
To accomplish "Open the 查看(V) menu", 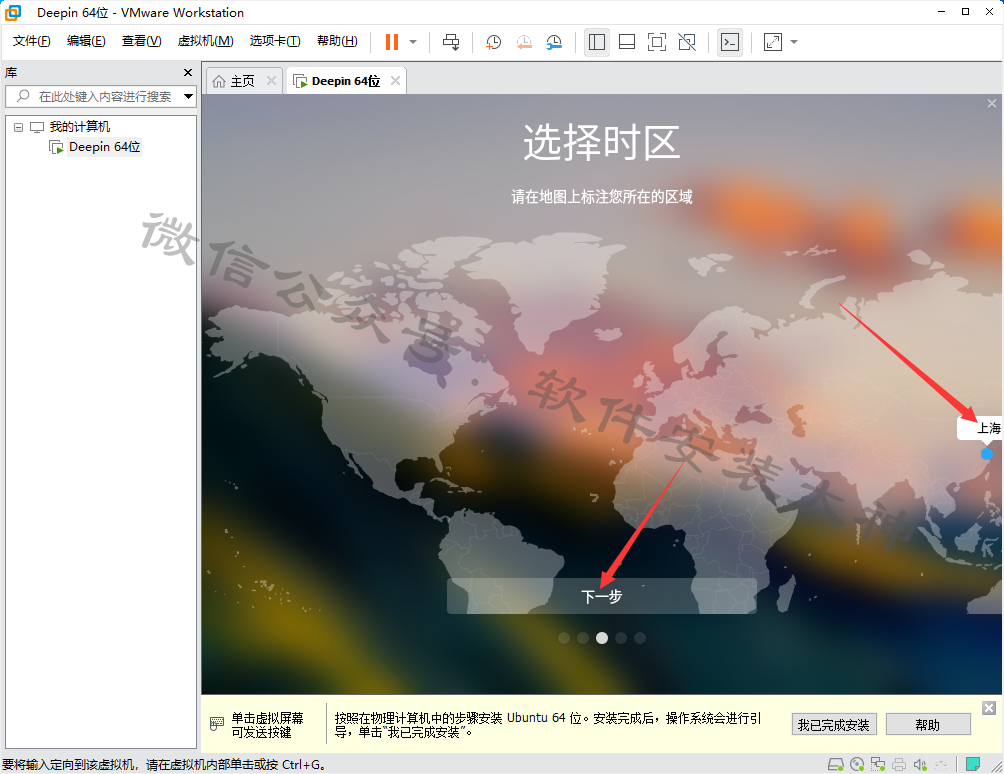I will [x=142, y=41].
